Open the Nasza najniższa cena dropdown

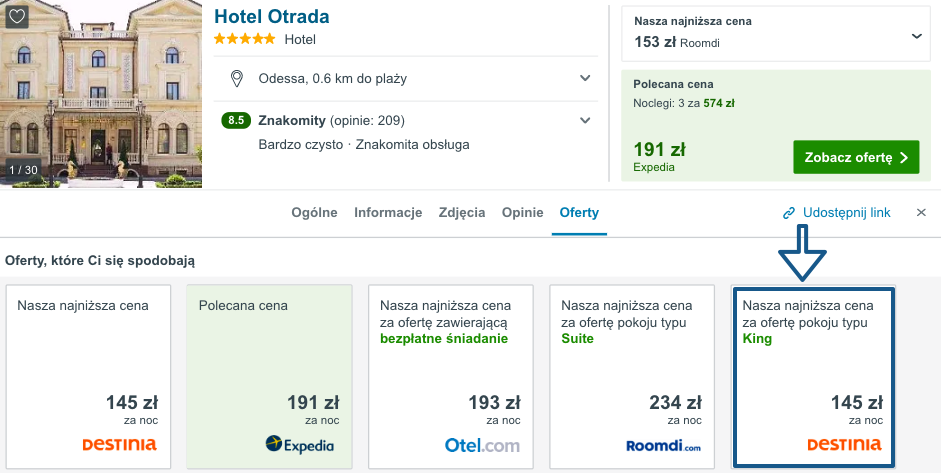pos(775,34)
